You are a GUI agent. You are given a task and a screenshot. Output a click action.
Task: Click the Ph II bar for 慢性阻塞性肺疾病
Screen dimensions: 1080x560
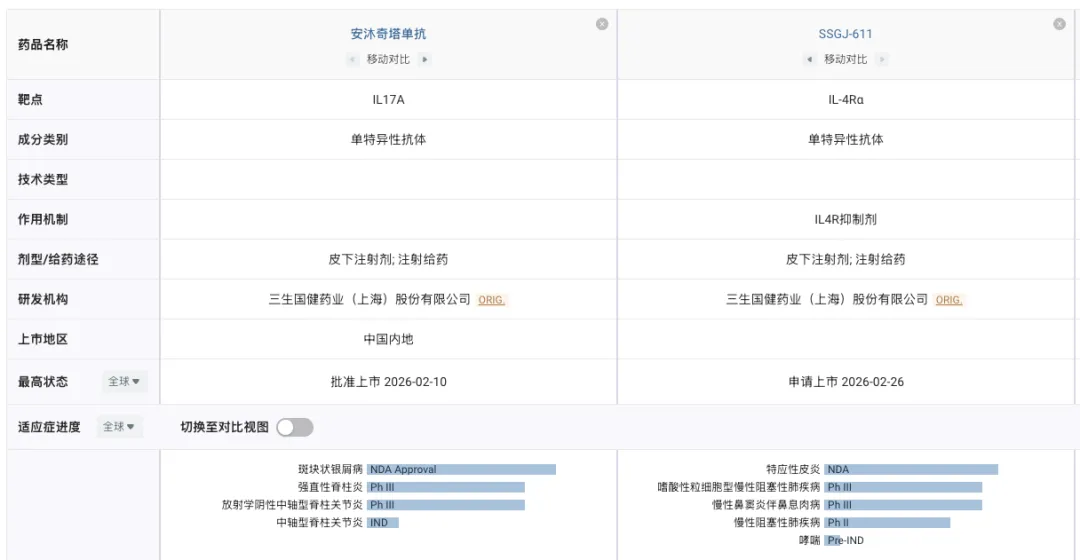[x=886, y=522]
